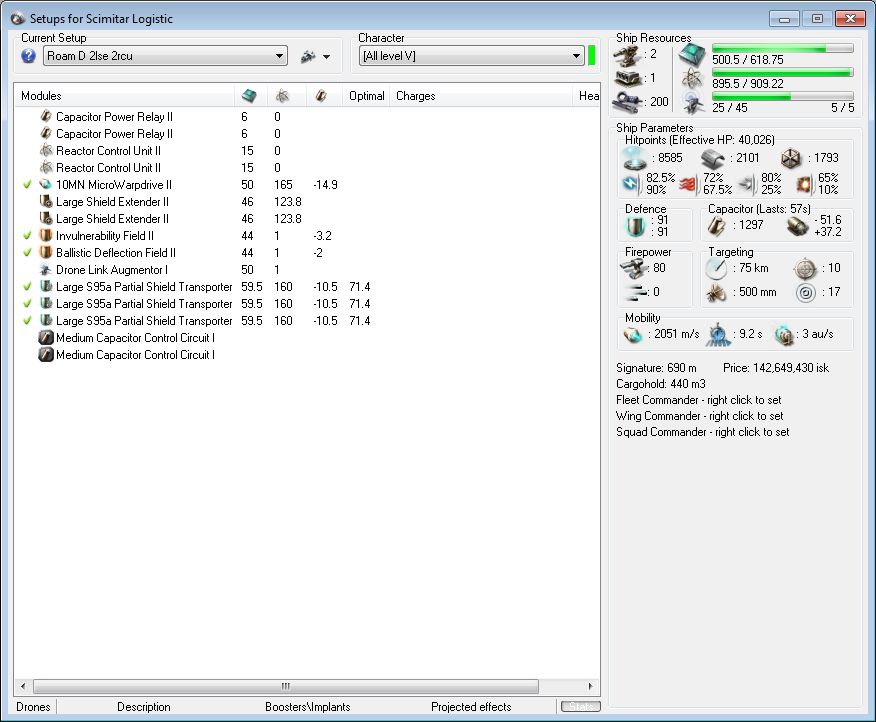This screenshot has height=722, width=876.
Task: Click the calibration icon showing 200
Action: coord(627,102)
